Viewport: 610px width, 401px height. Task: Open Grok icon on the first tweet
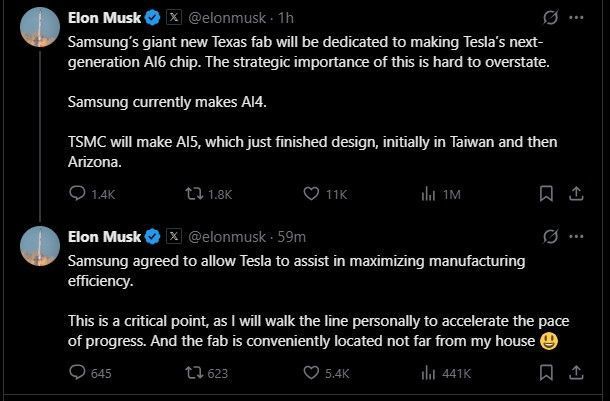(x=547, y=17)
